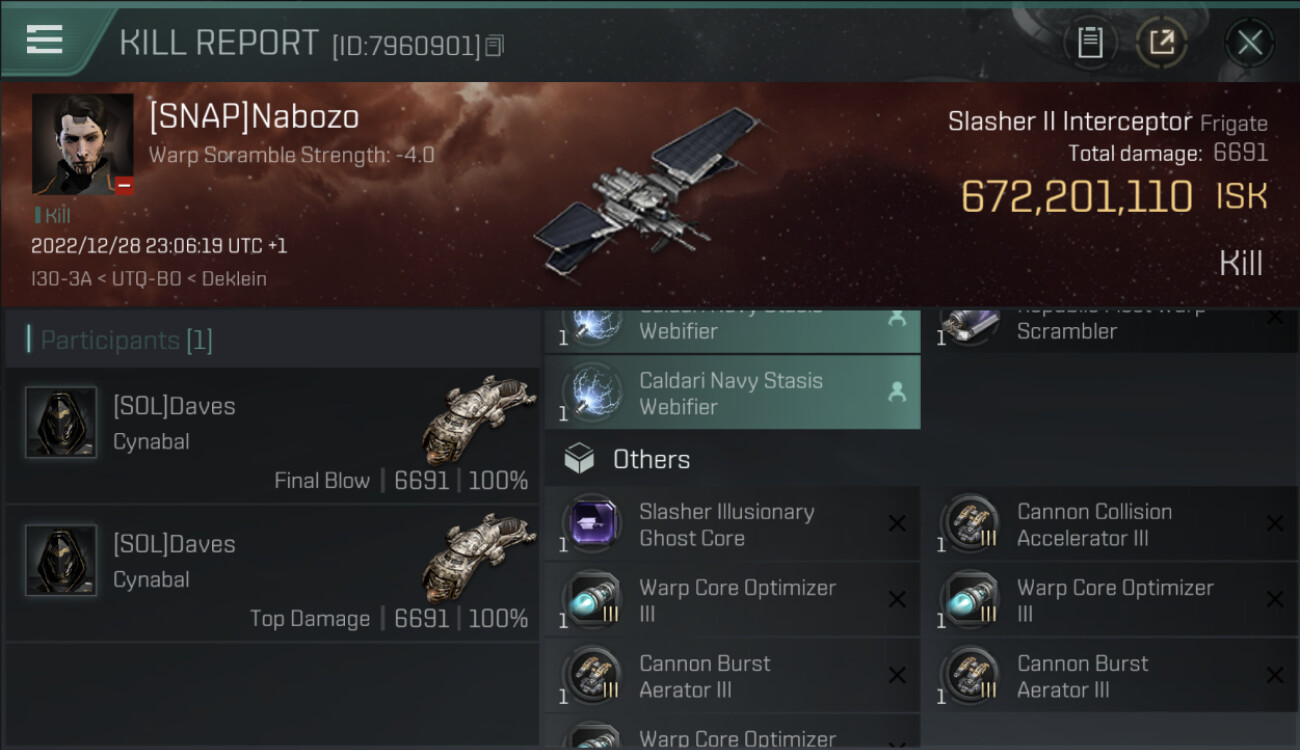
Task: Click the Caldari Navy Stasis Webifier icon
Action: 593,393
